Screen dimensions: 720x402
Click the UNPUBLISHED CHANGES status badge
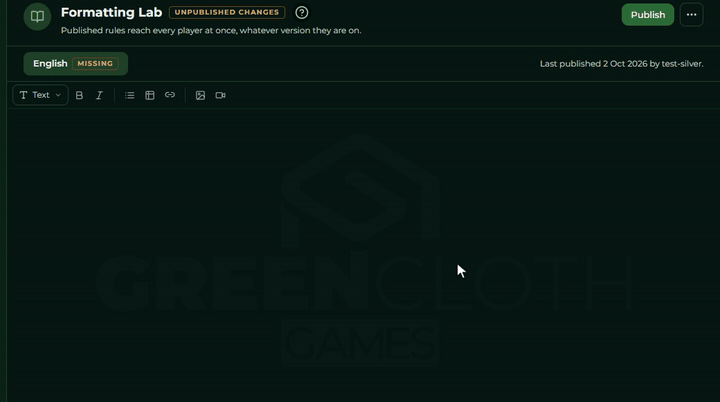[227, 12]
